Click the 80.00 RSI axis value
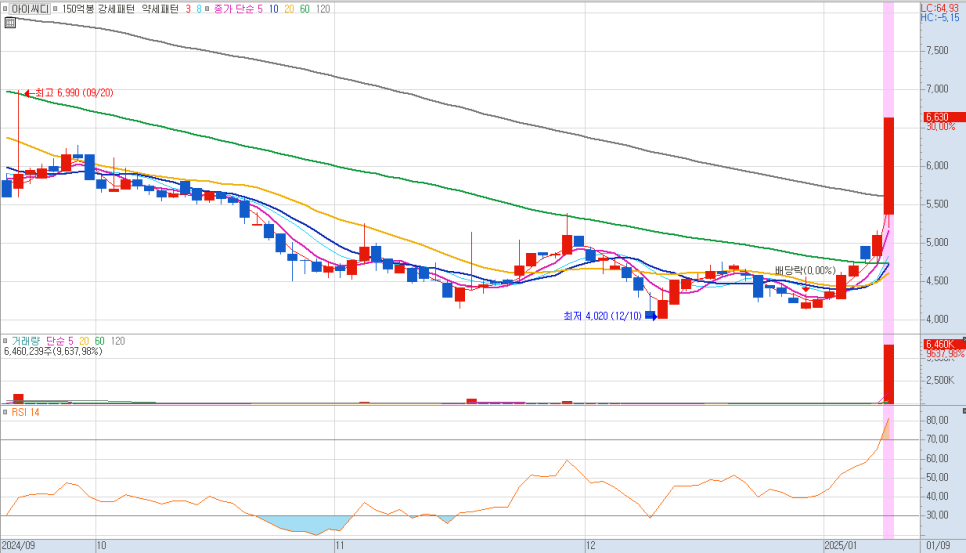The height and width of the screenshot is (553, 966). pos(938,420)
